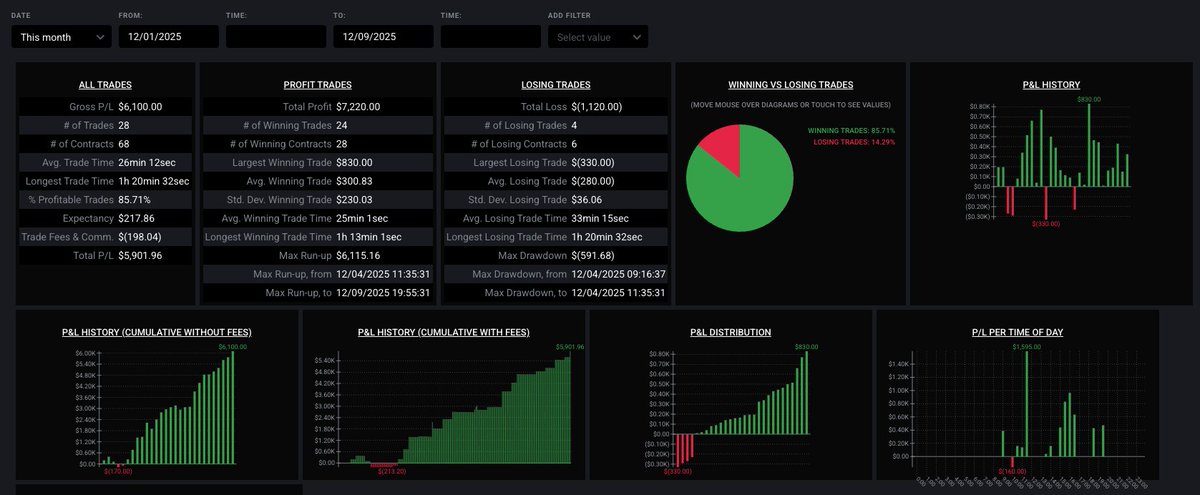Click the Max Run-up value $6,115.16
Screen dimensions: 1200x495
click(357, 256)
